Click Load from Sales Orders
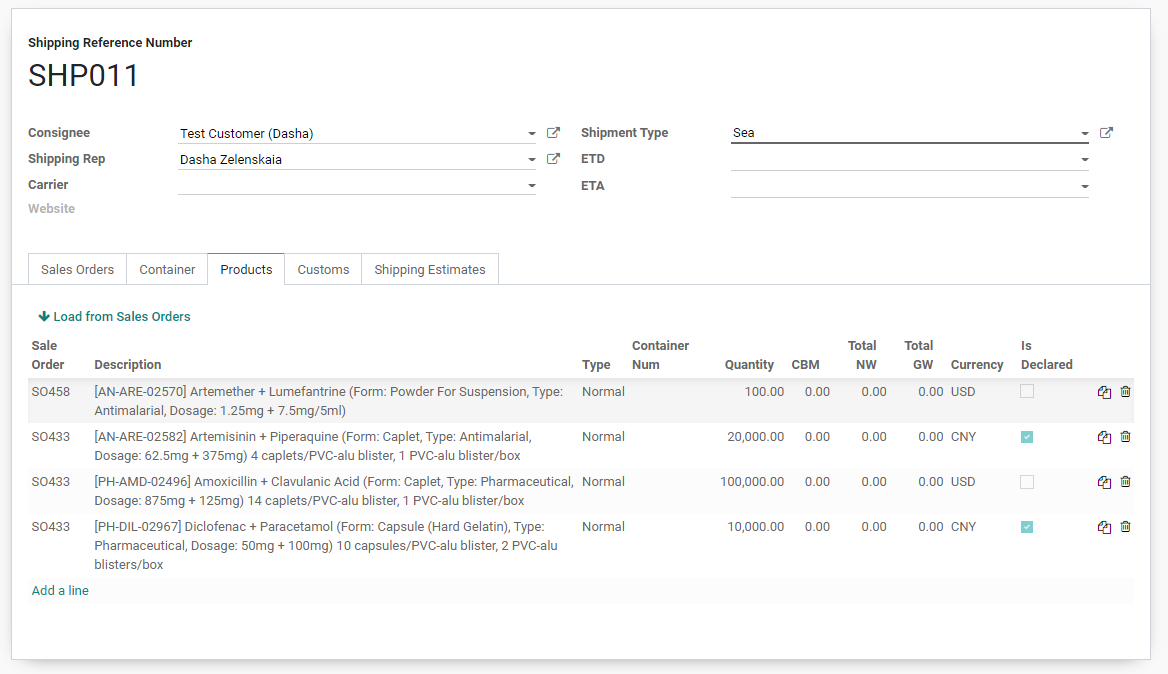 [x=115, y=317]
